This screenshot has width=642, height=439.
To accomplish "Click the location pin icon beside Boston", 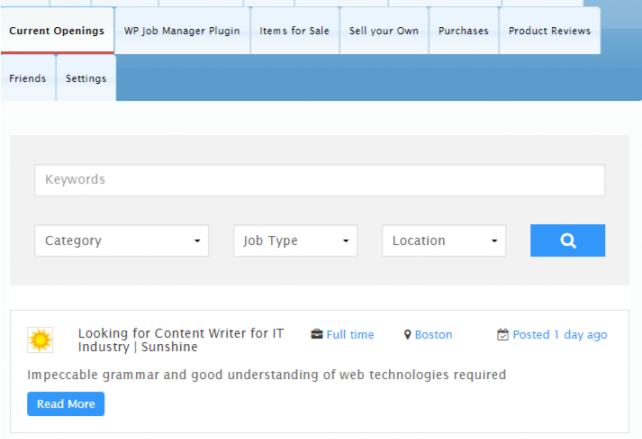I will [408, 335].
